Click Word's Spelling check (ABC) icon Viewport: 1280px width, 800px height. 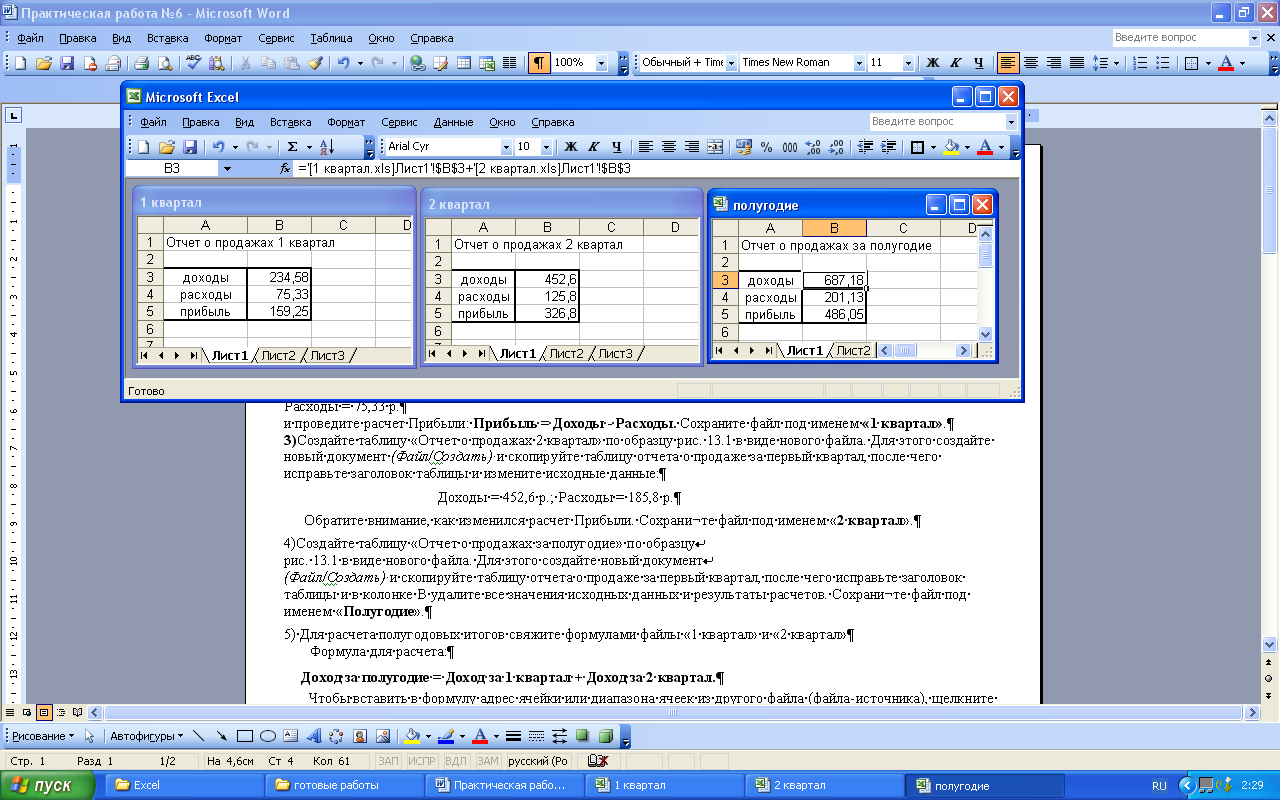[194, 62]
